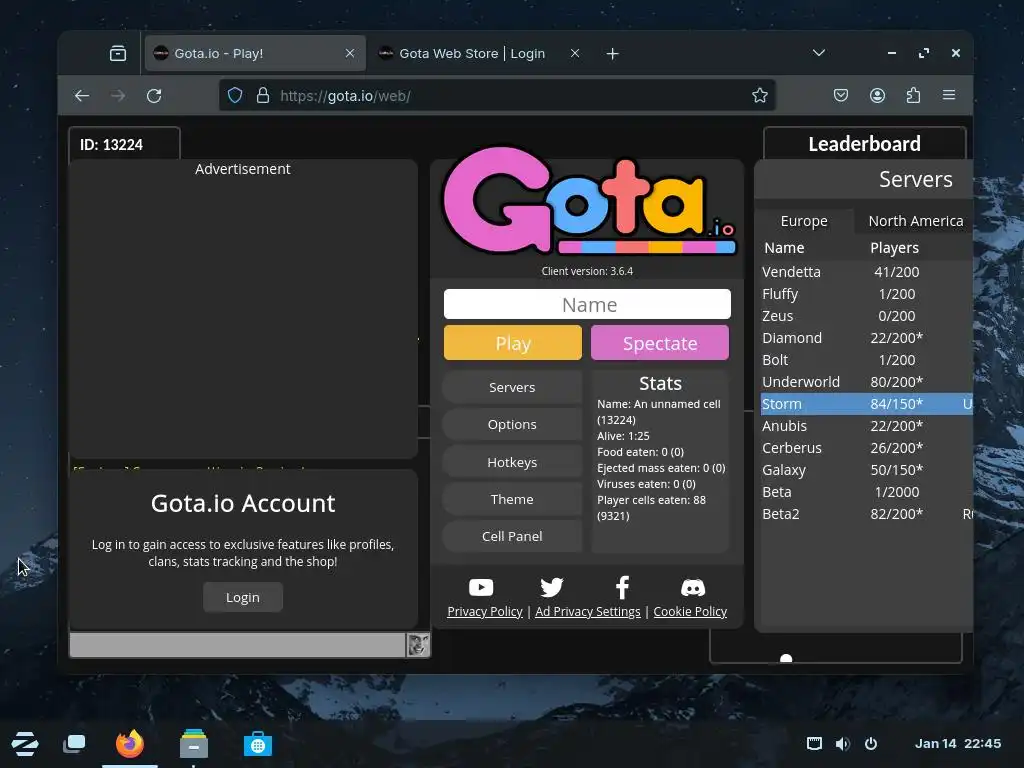Open the Software store taskbar icon
1024x768 pixels.
pyautogui.click(x=258, y=744)
